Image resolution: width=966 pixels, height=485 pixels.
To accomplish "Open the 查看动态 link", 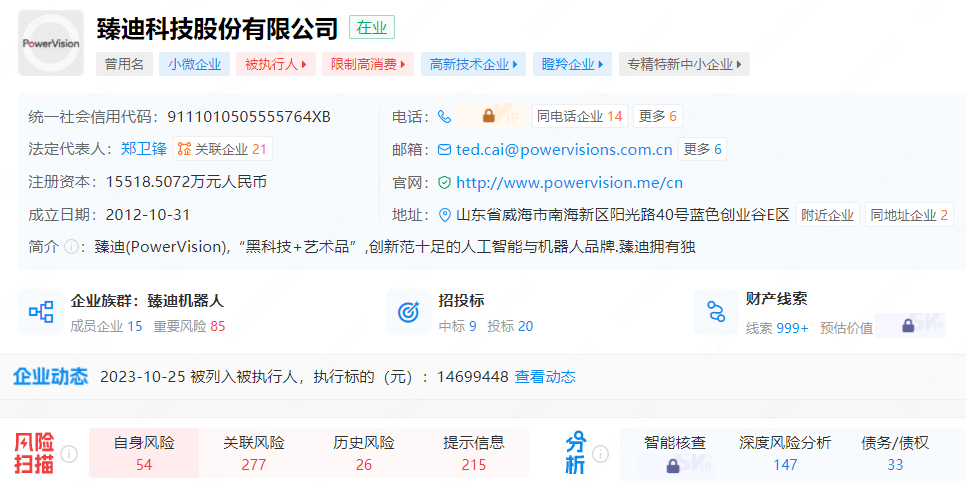I will (545, 377).
